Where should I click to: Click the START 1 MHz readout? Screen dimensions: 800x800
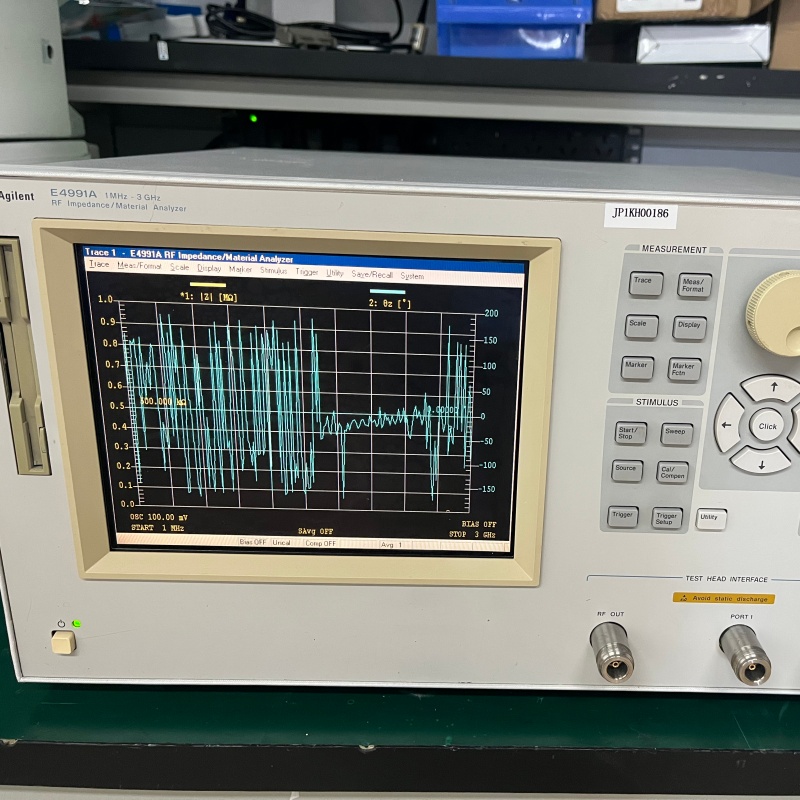click(x=157, y=528)
